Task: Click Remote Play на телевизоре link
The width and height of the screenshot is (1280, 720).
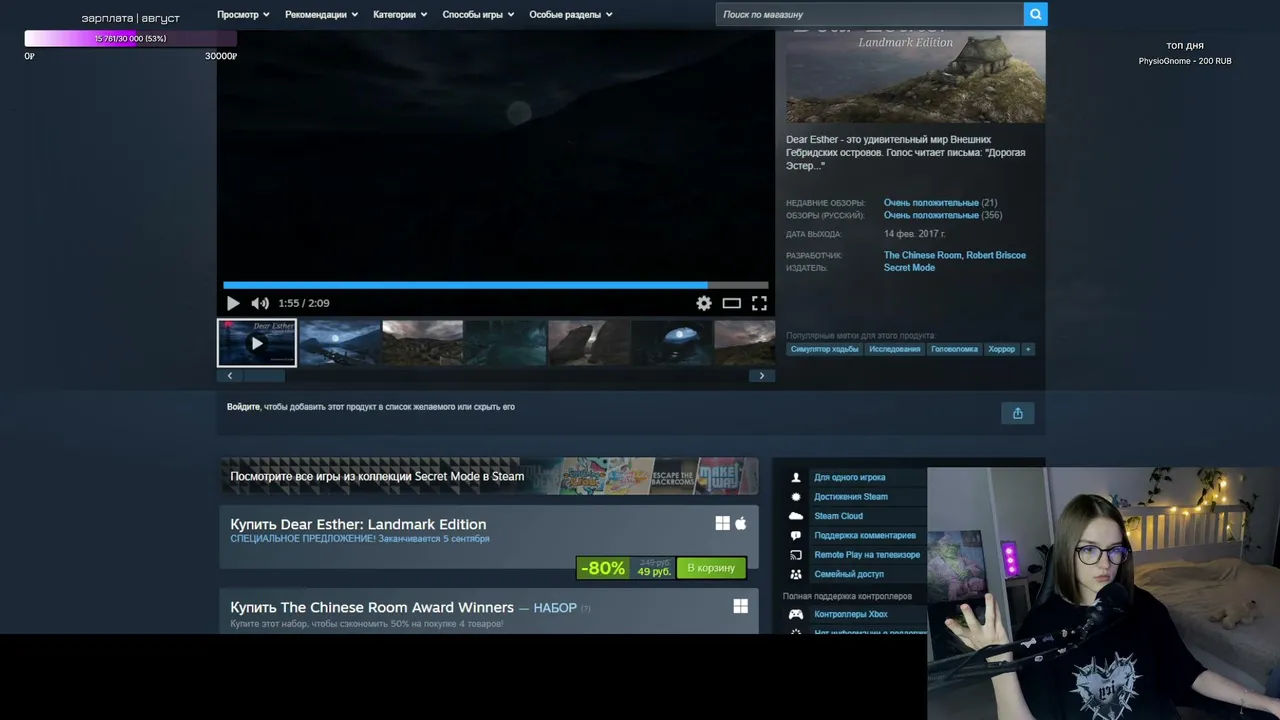Action: (x=867, y=555)
